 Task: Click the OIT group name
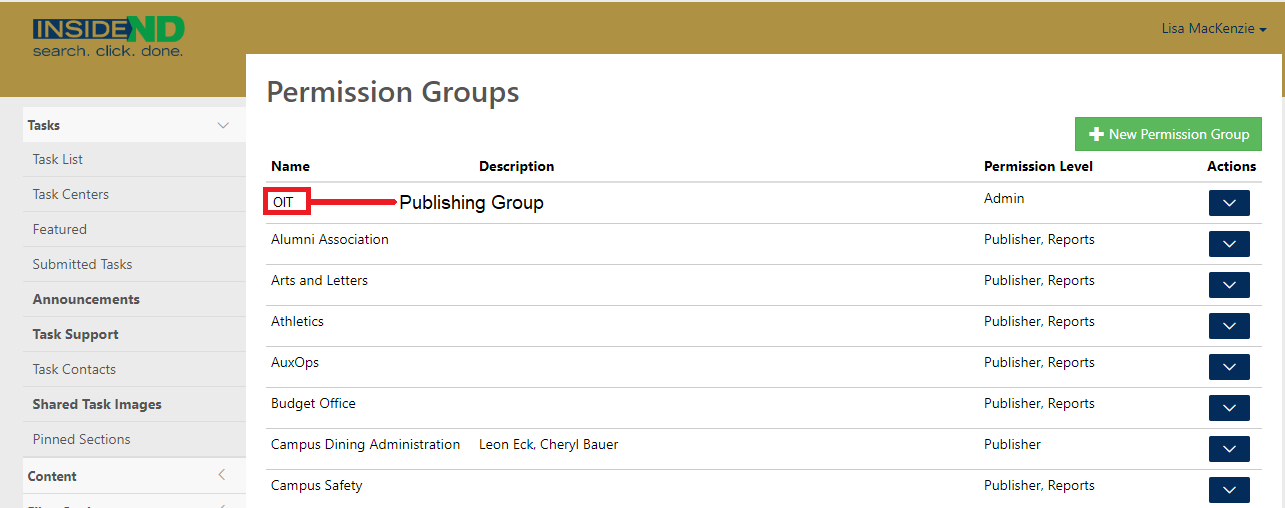click(284, 202)
